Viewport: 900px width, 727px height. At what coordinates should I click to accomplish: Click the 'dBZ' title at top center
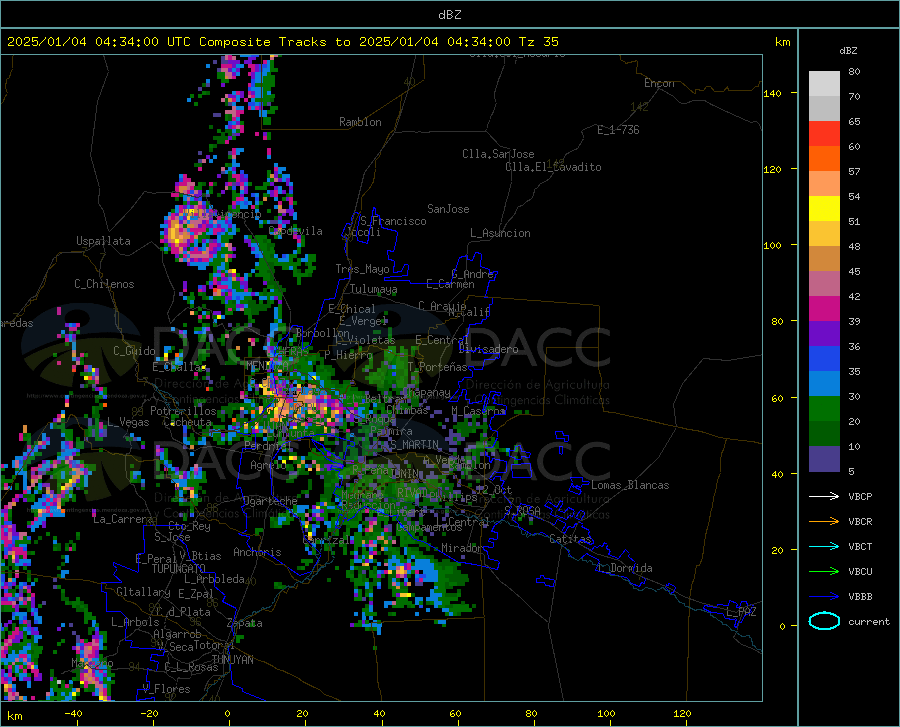pos(449,15)
